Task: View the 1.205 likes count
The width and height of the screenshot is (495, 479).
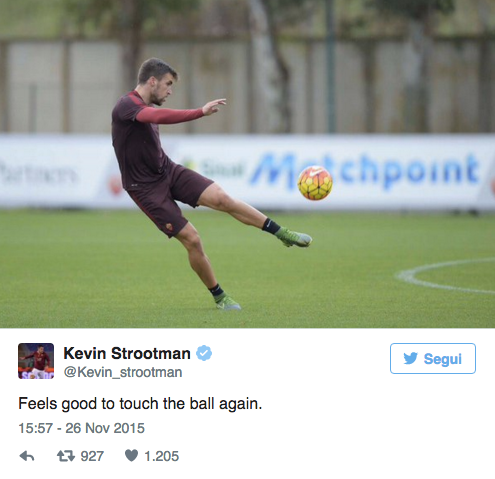Action: pos(161,456)
